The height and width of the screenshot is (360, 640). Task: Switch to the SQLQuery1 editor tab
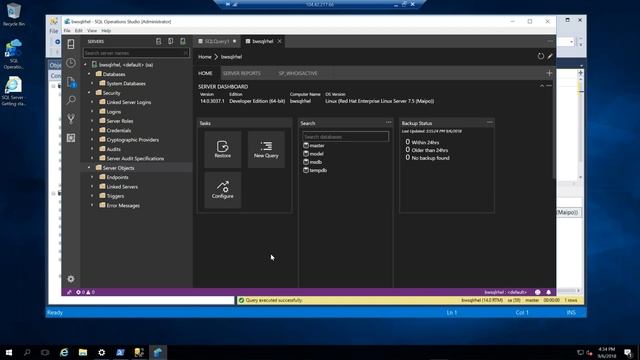tap(216, 41)
